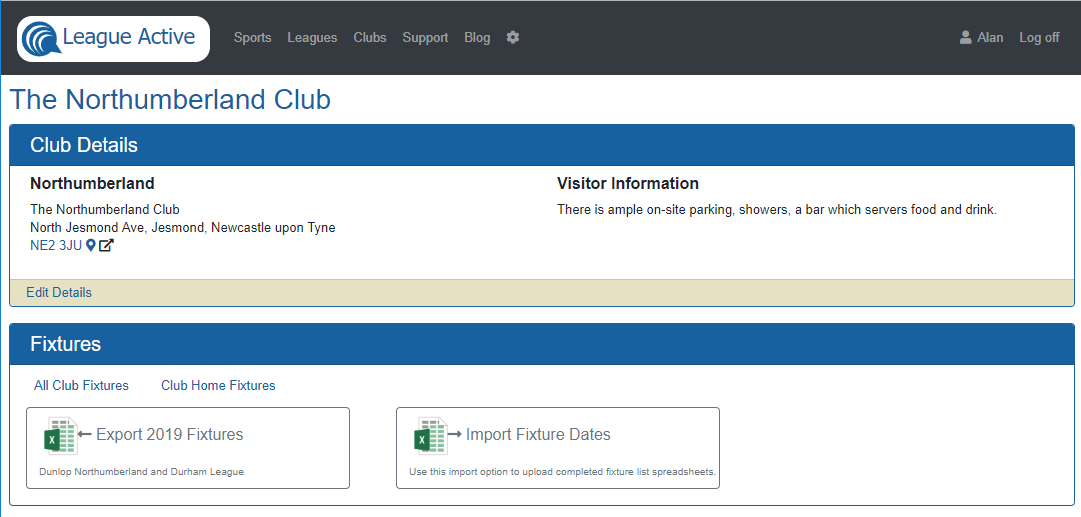1081x517 pixels.
Task: Open the Leagues menu
Action: click(312, 37)
